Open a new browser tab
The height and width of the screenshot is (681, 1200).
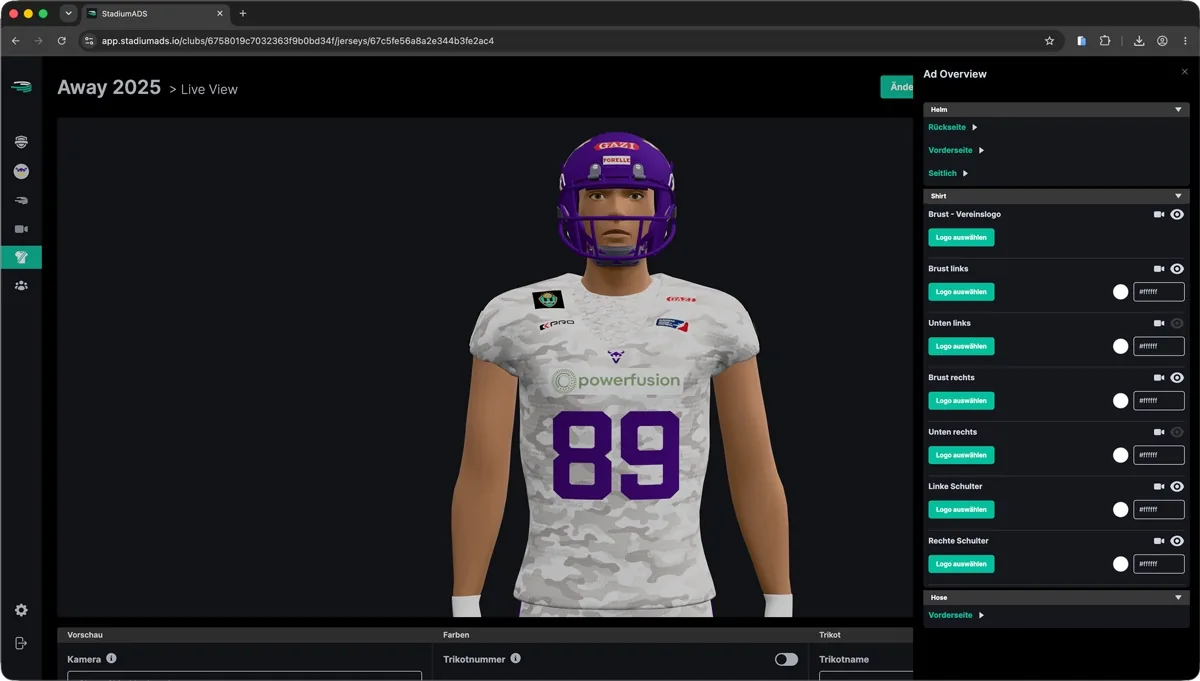tap(243, 13)
